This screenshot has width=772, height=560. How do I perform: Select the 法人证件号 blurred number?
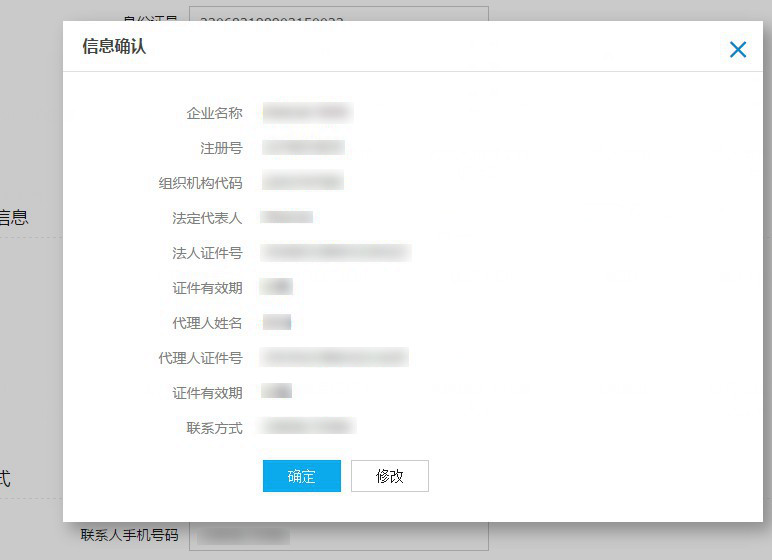pos(334,252)
